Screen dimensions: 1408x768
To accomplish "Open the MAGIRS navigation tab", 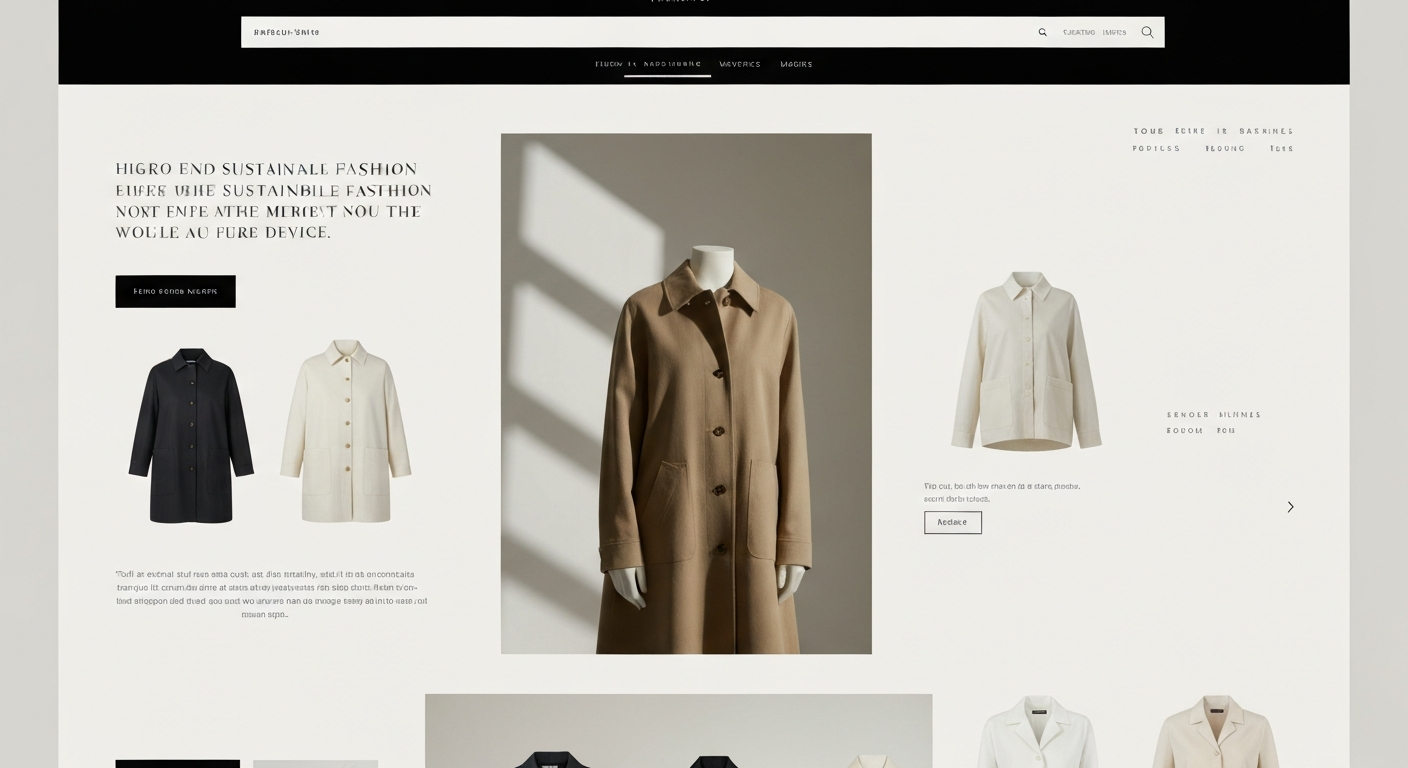I will point(796,64).
